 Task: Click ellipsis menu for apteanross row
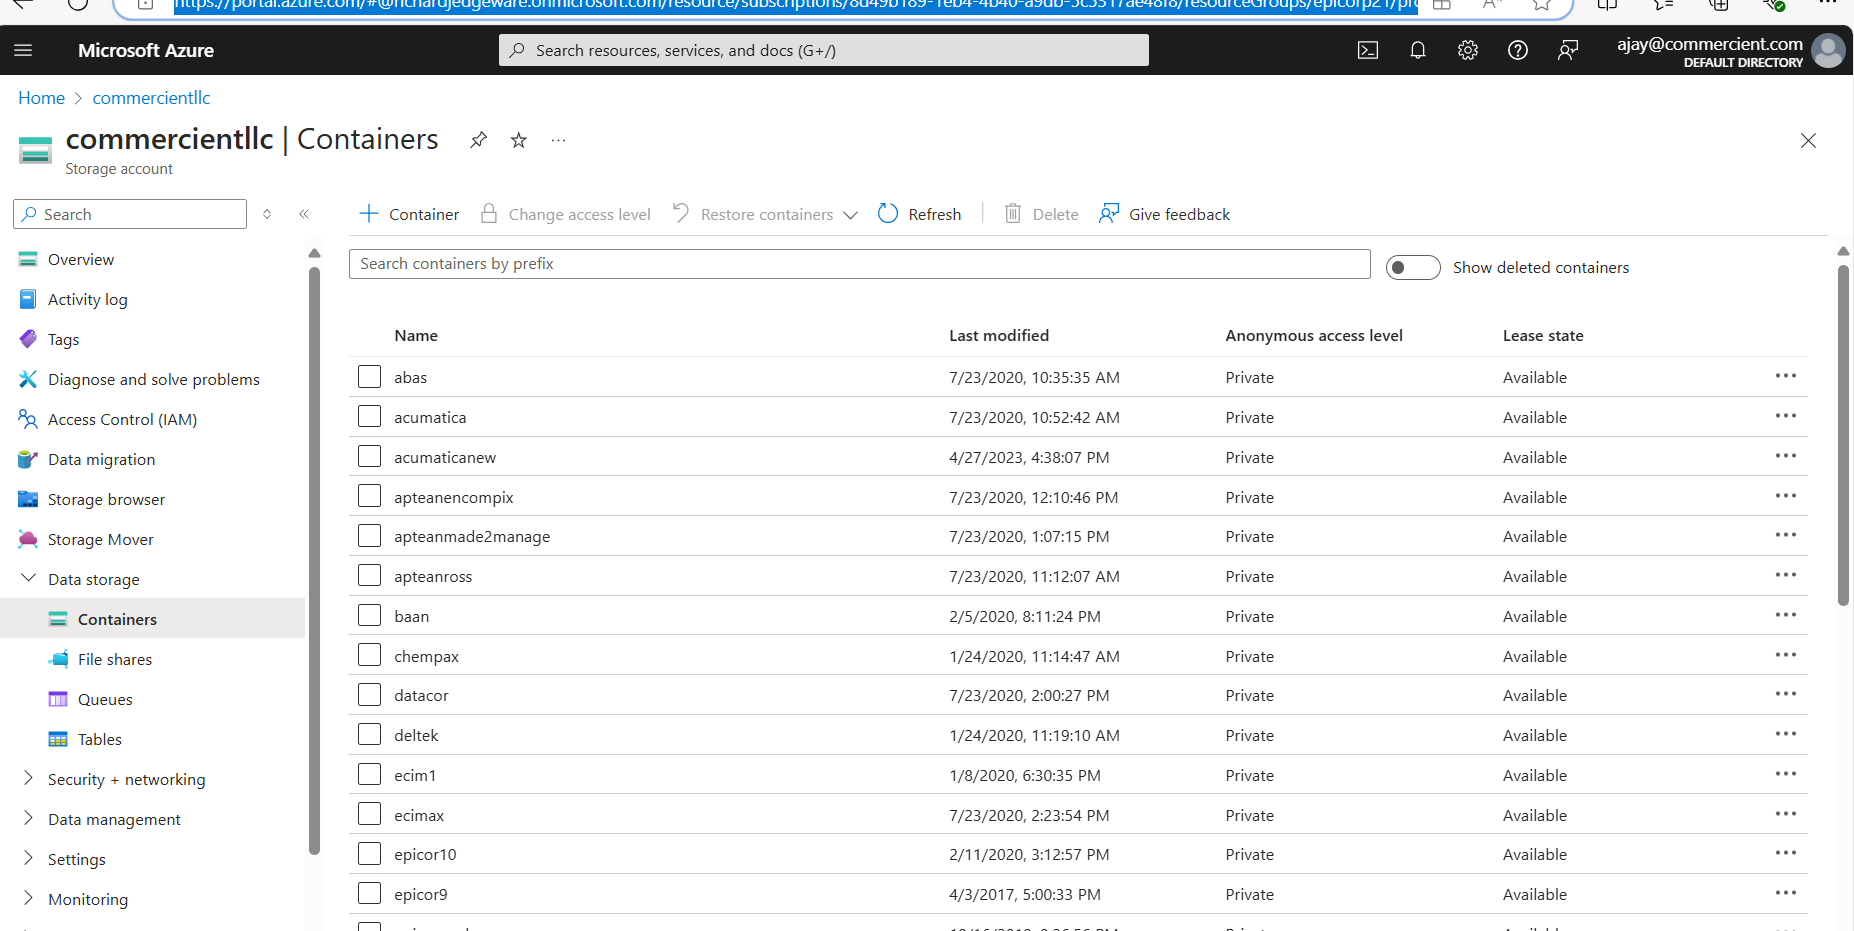(x=1786, y=575)
